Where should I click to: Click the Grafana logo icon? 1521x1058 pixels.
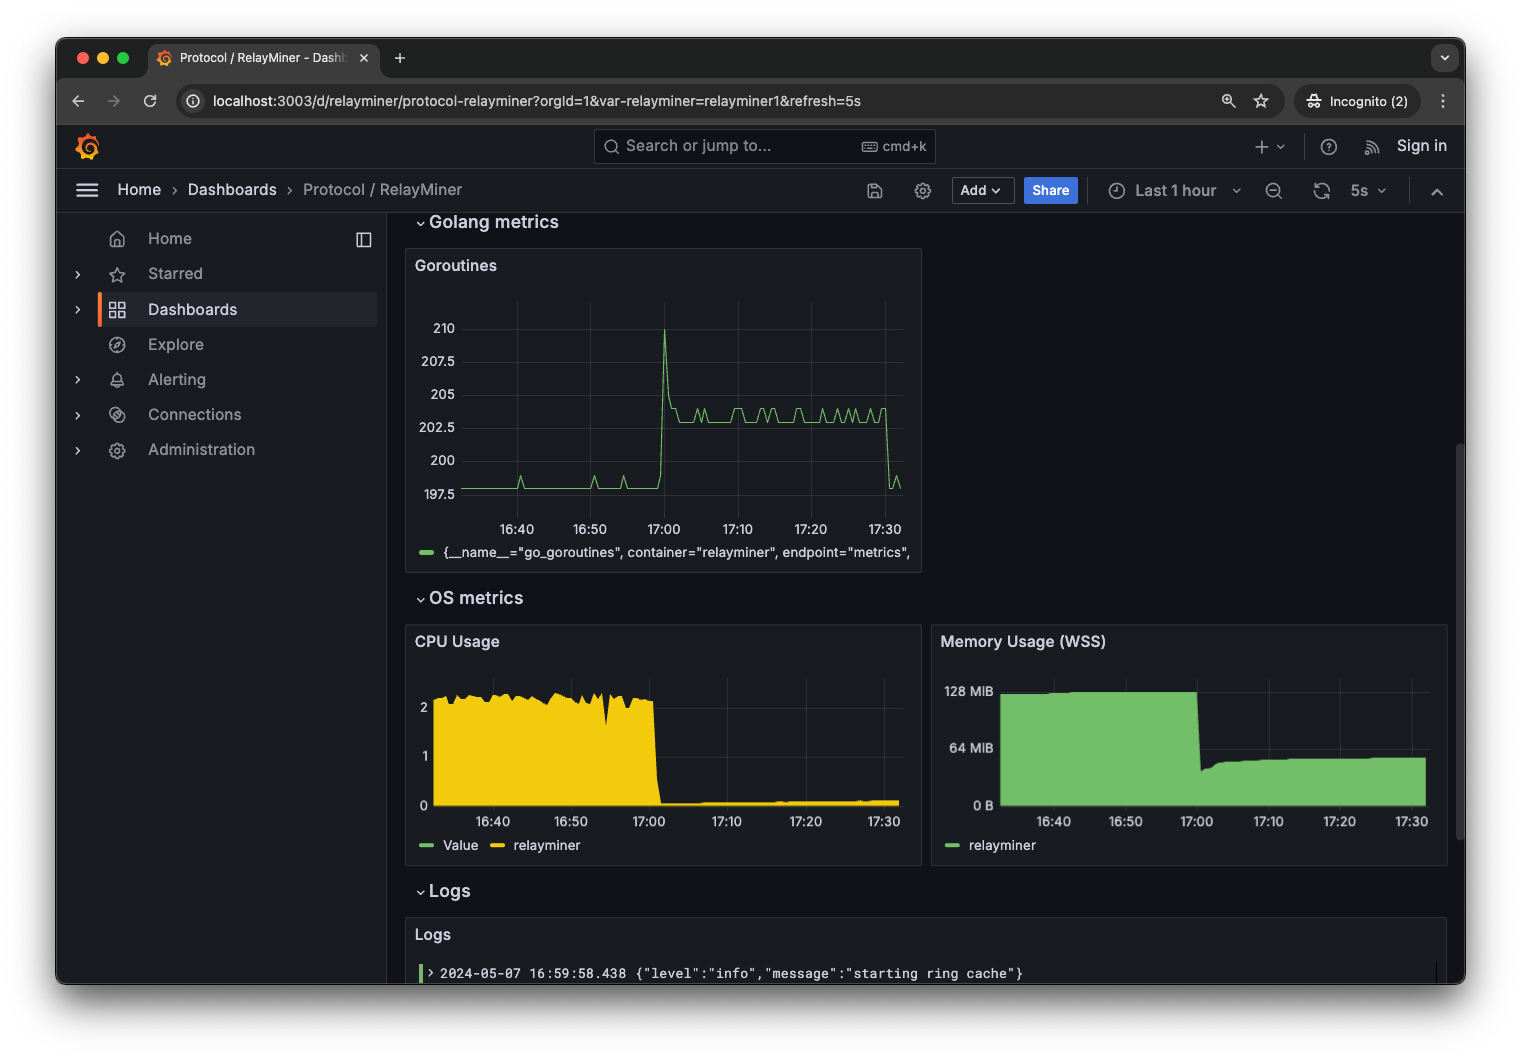[x=88, y=147]
